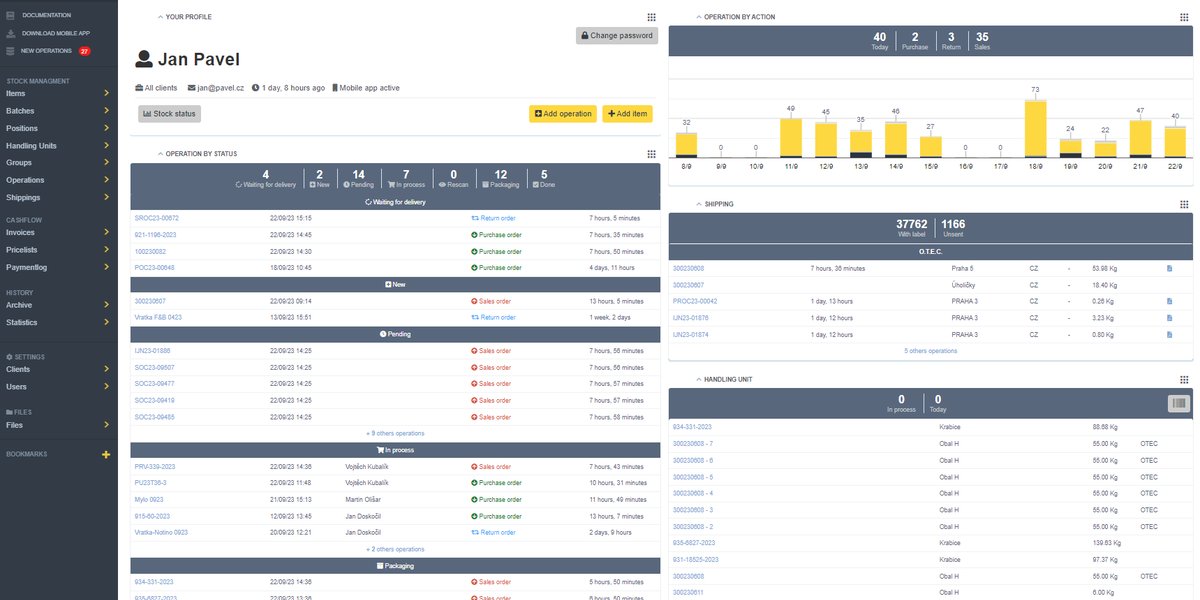Open the grid icon in Shipping panel header

coord(1184,204)
